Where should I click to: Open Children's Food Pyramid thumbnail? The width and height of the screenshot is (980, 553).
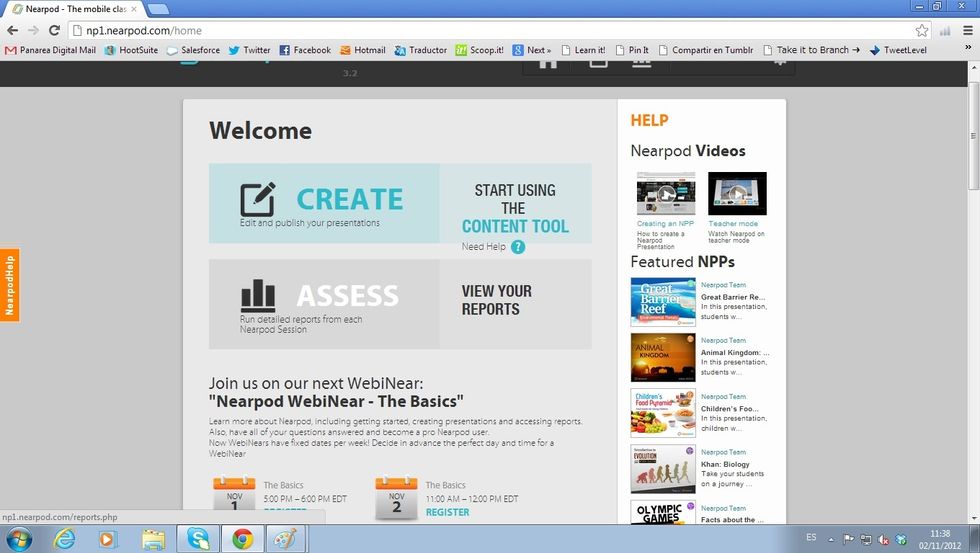pyautogui.click(x=663, y=413)
